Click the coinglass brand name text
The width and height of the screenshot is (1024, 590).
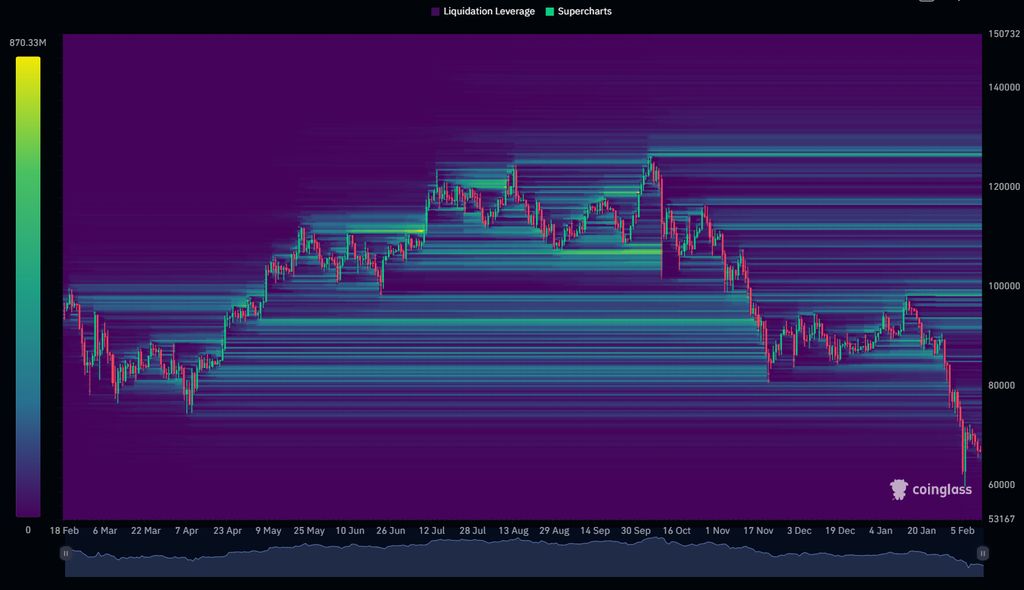(x=941, y=489)
